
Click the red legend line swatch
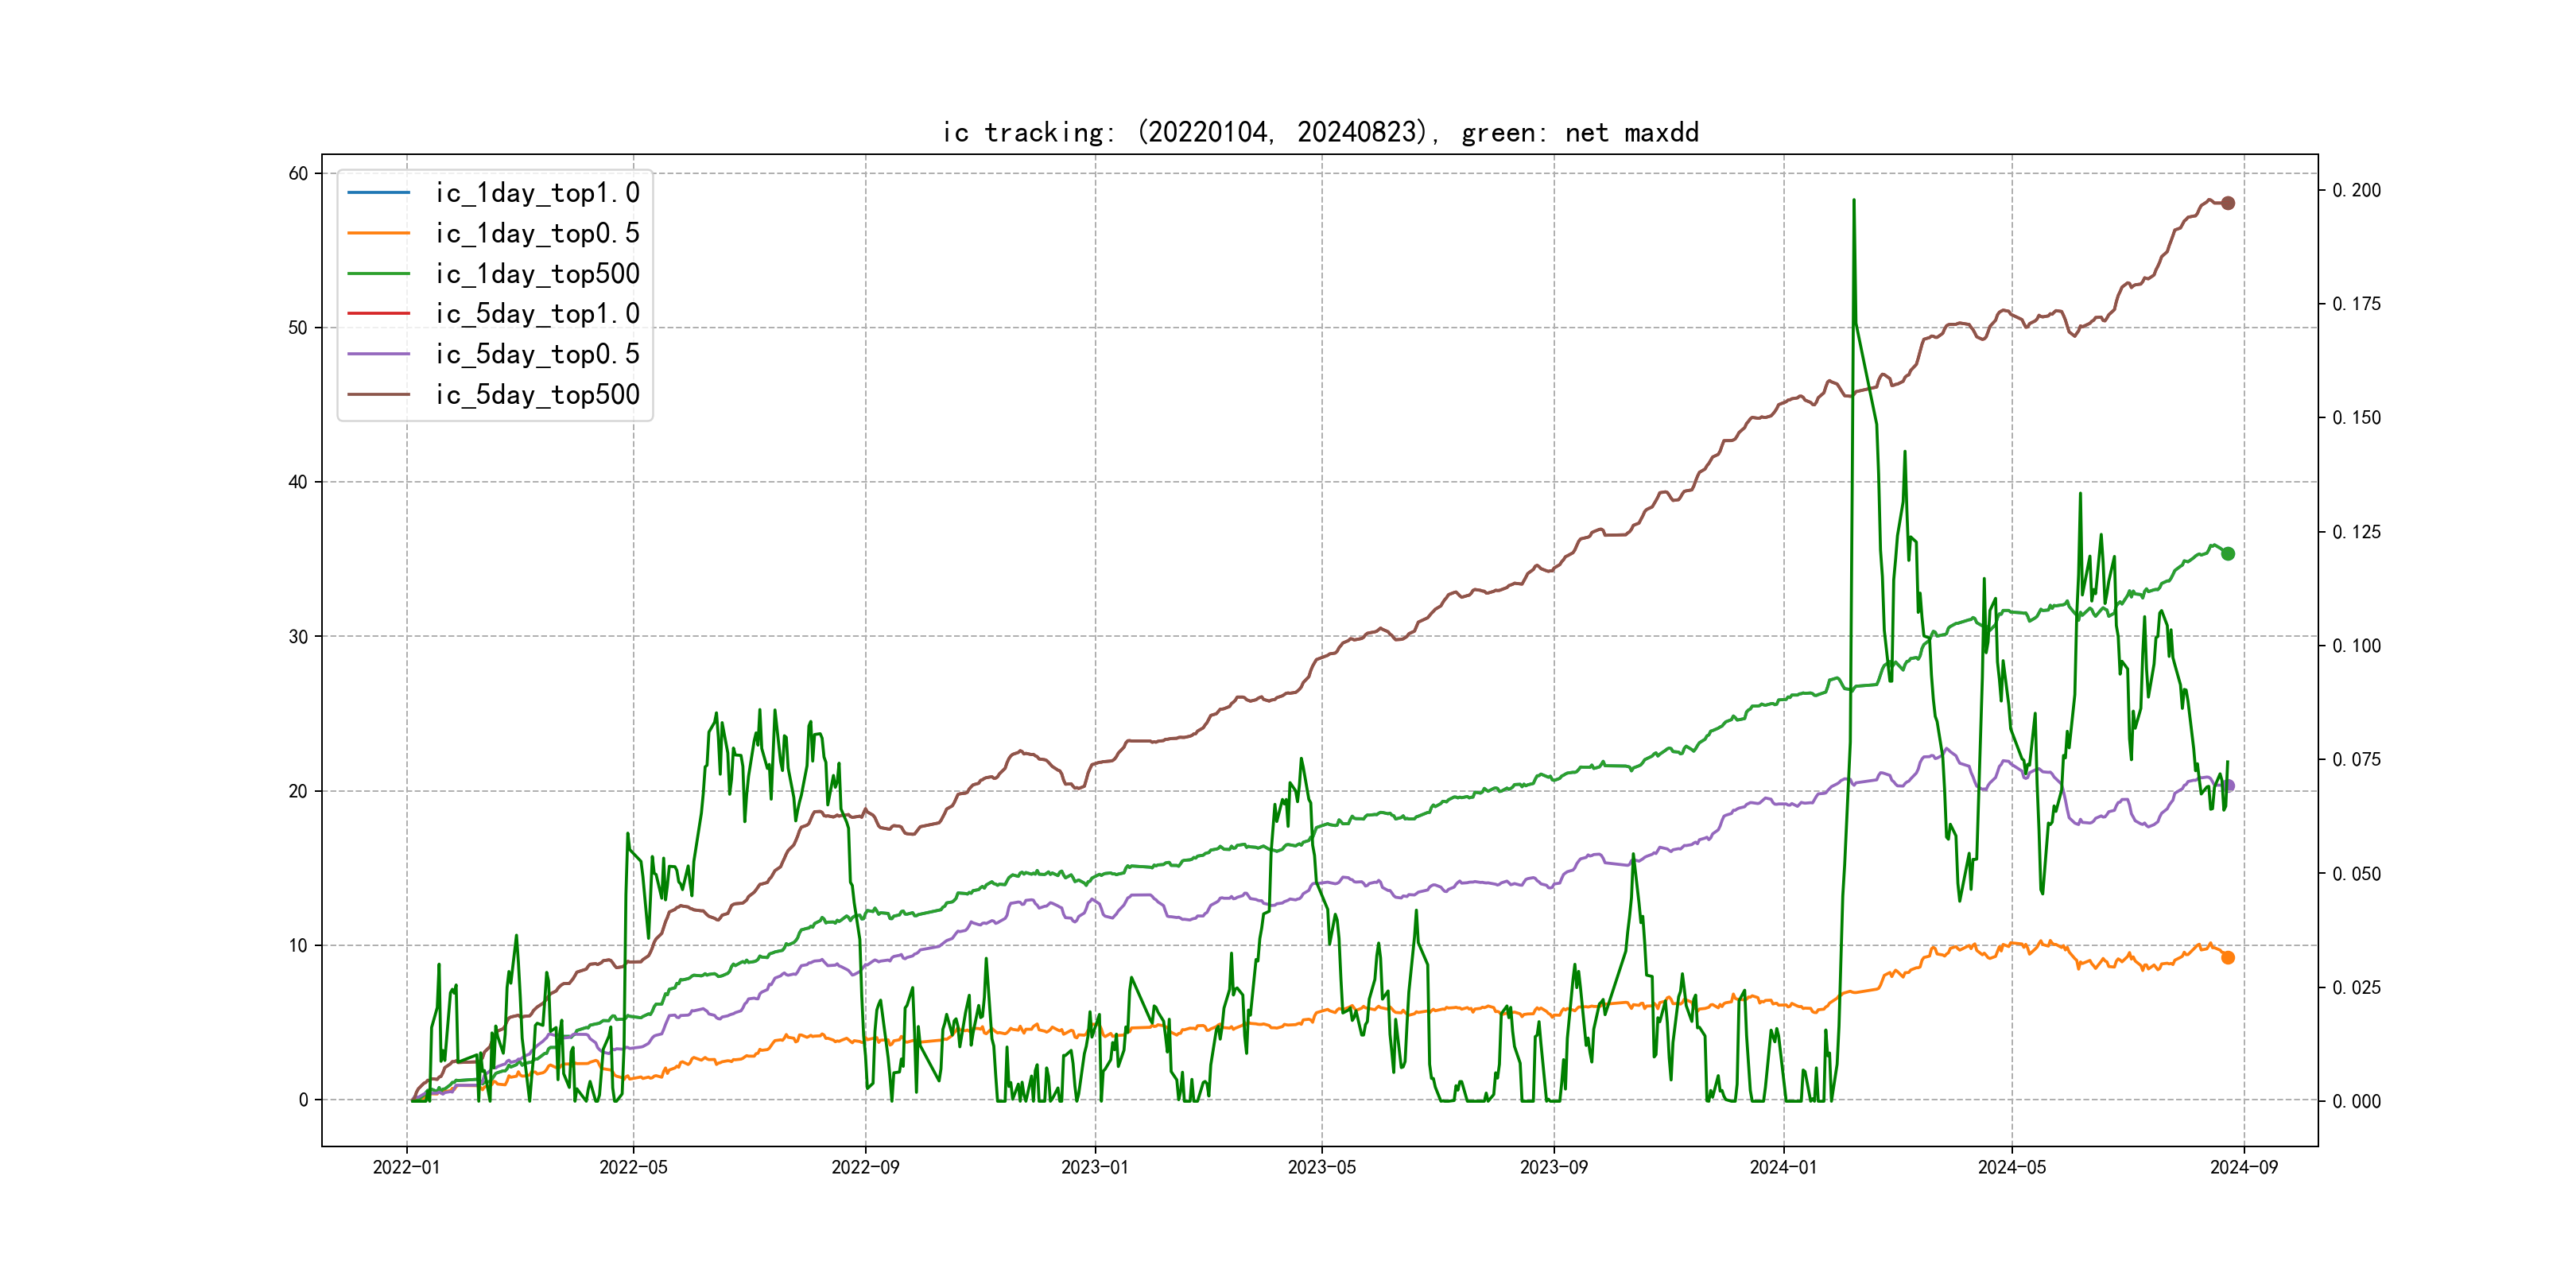378,314
